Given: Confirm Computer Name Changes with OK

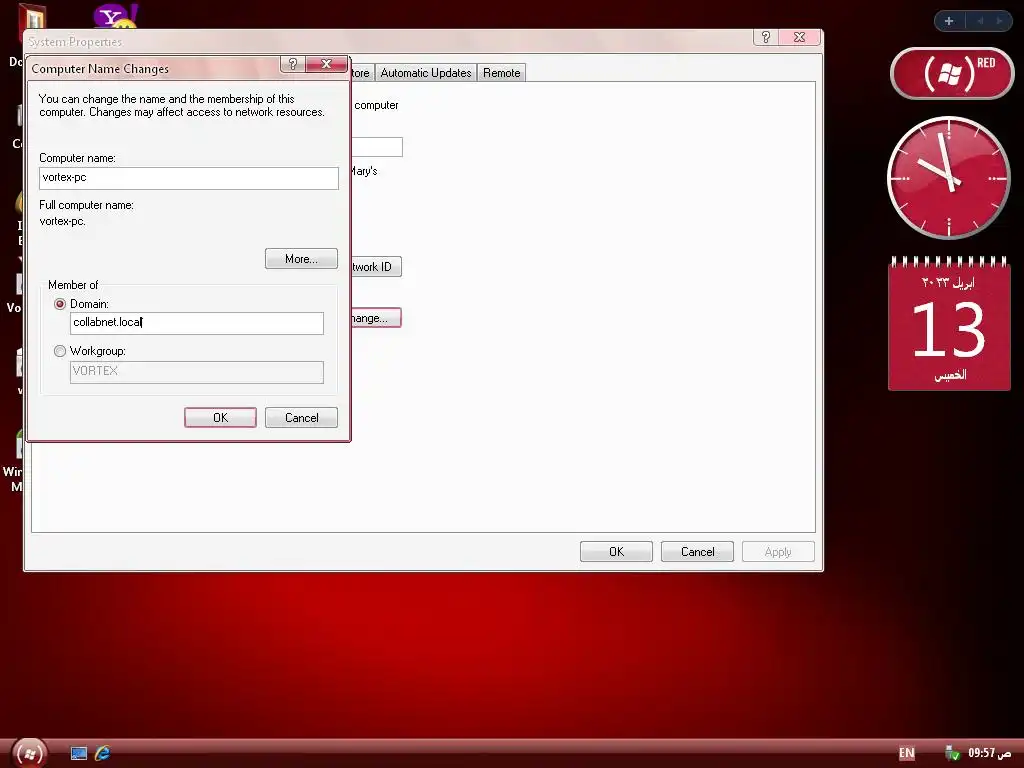Looking at the screenshot, I should pos(220,418).
